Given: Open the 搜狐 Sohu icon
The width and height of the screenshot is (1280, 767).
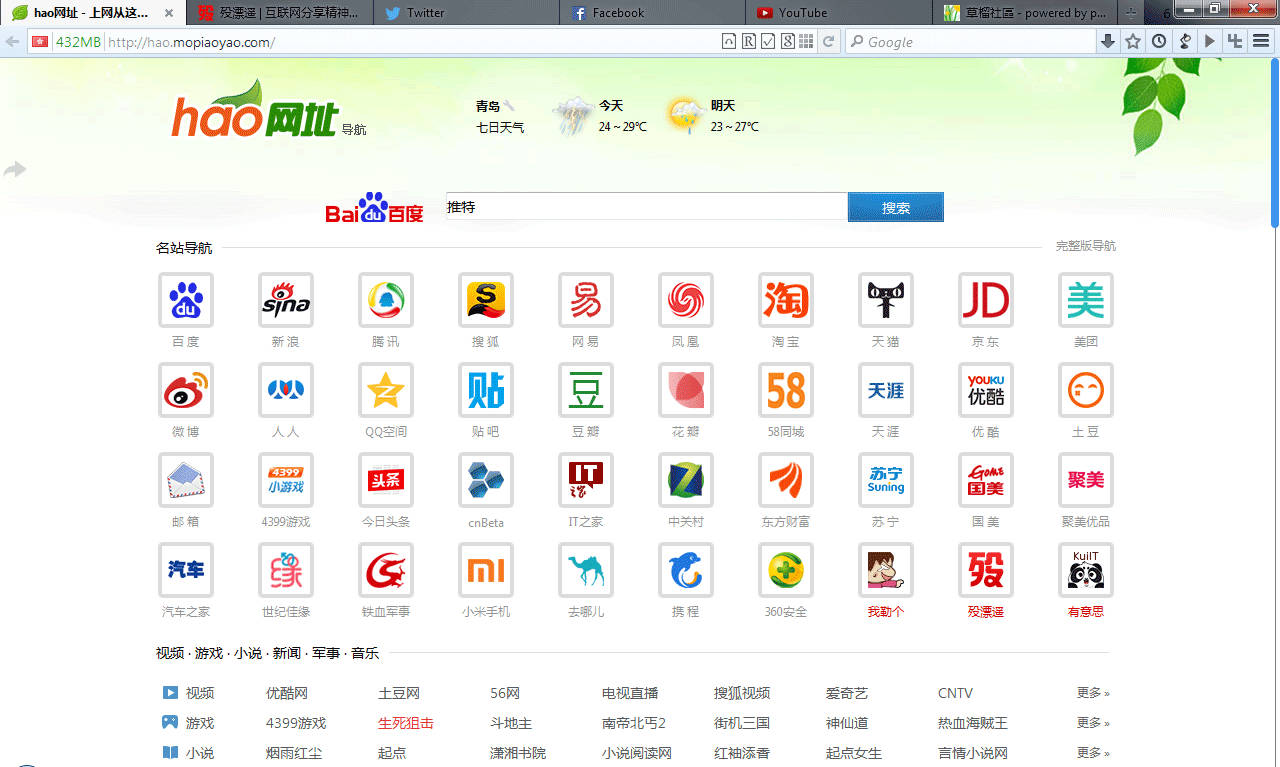Looking at the screenshot, I should coord(486,300).
